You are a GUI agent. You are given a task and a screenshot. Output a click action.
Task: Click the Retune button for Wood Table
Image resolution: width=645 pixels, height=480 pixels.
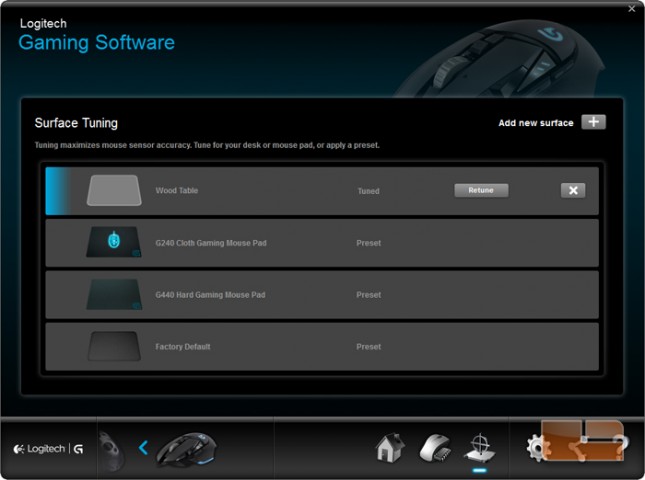[481, 190]
